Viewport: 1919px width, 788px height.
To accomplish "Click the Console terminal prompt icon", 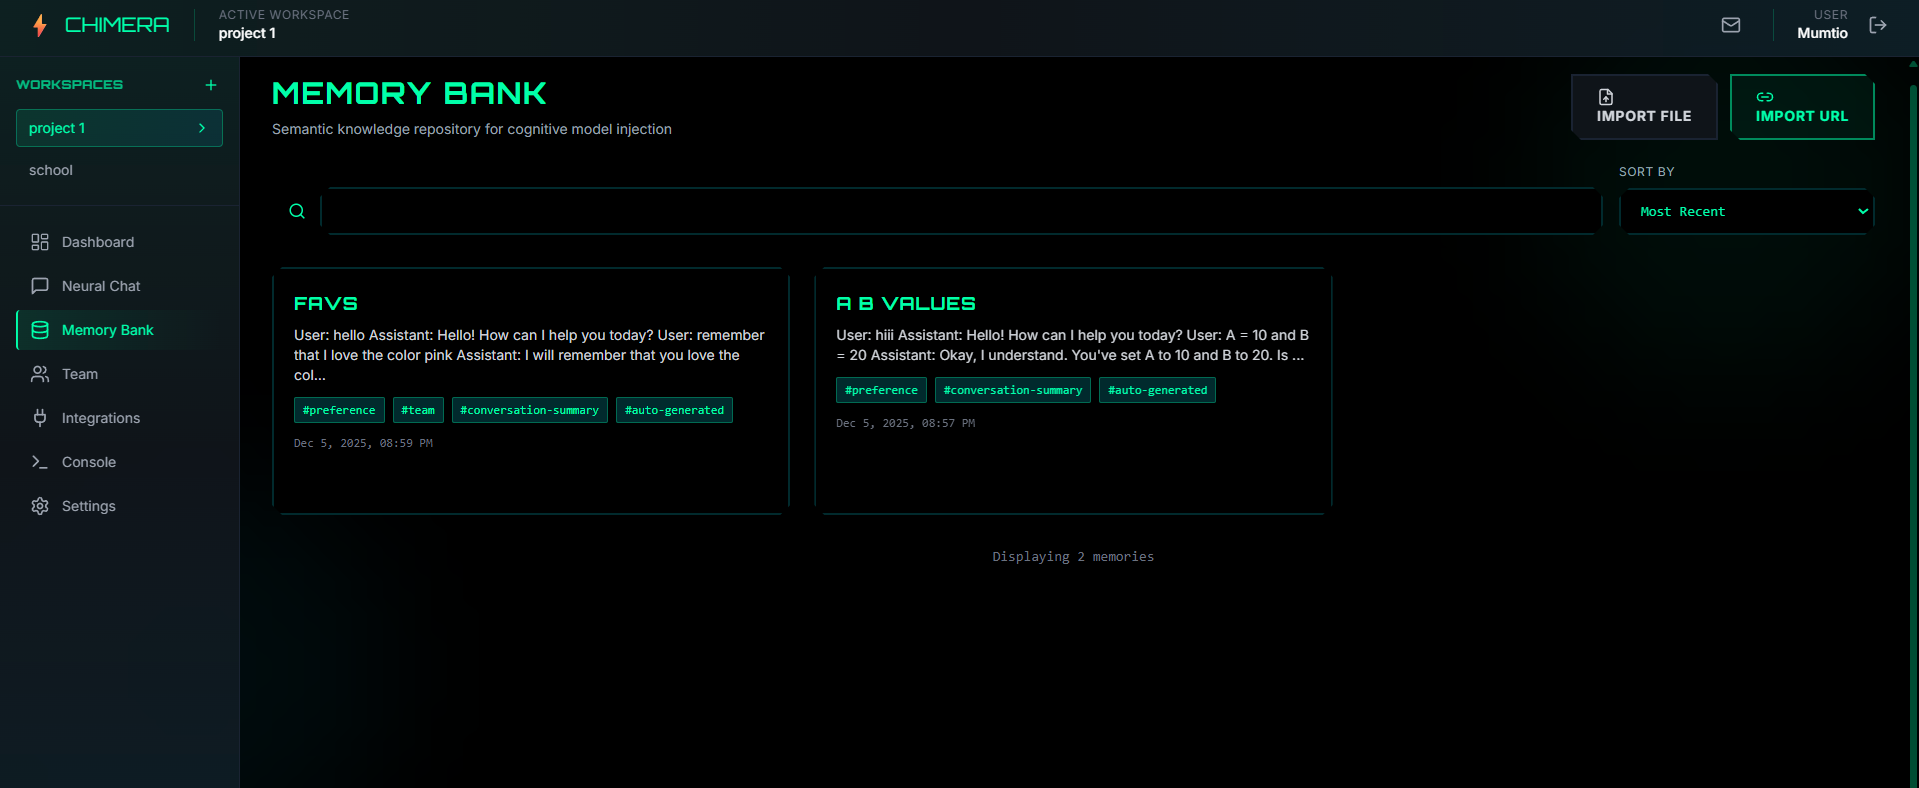I will point(40,462).
